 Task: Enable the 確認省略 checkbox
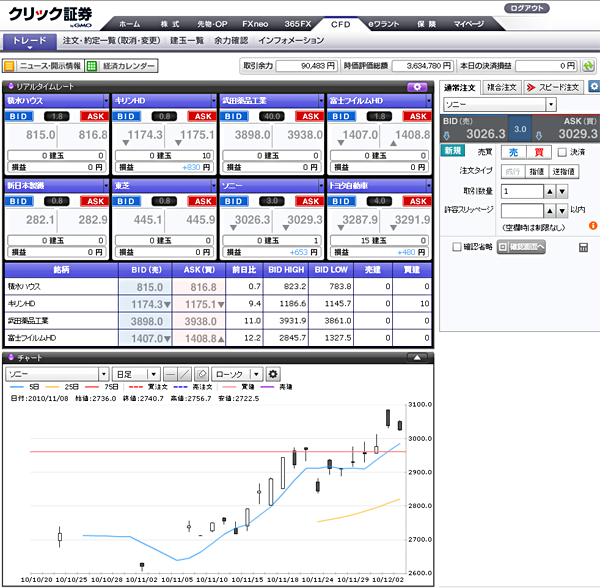coord(457,247)
